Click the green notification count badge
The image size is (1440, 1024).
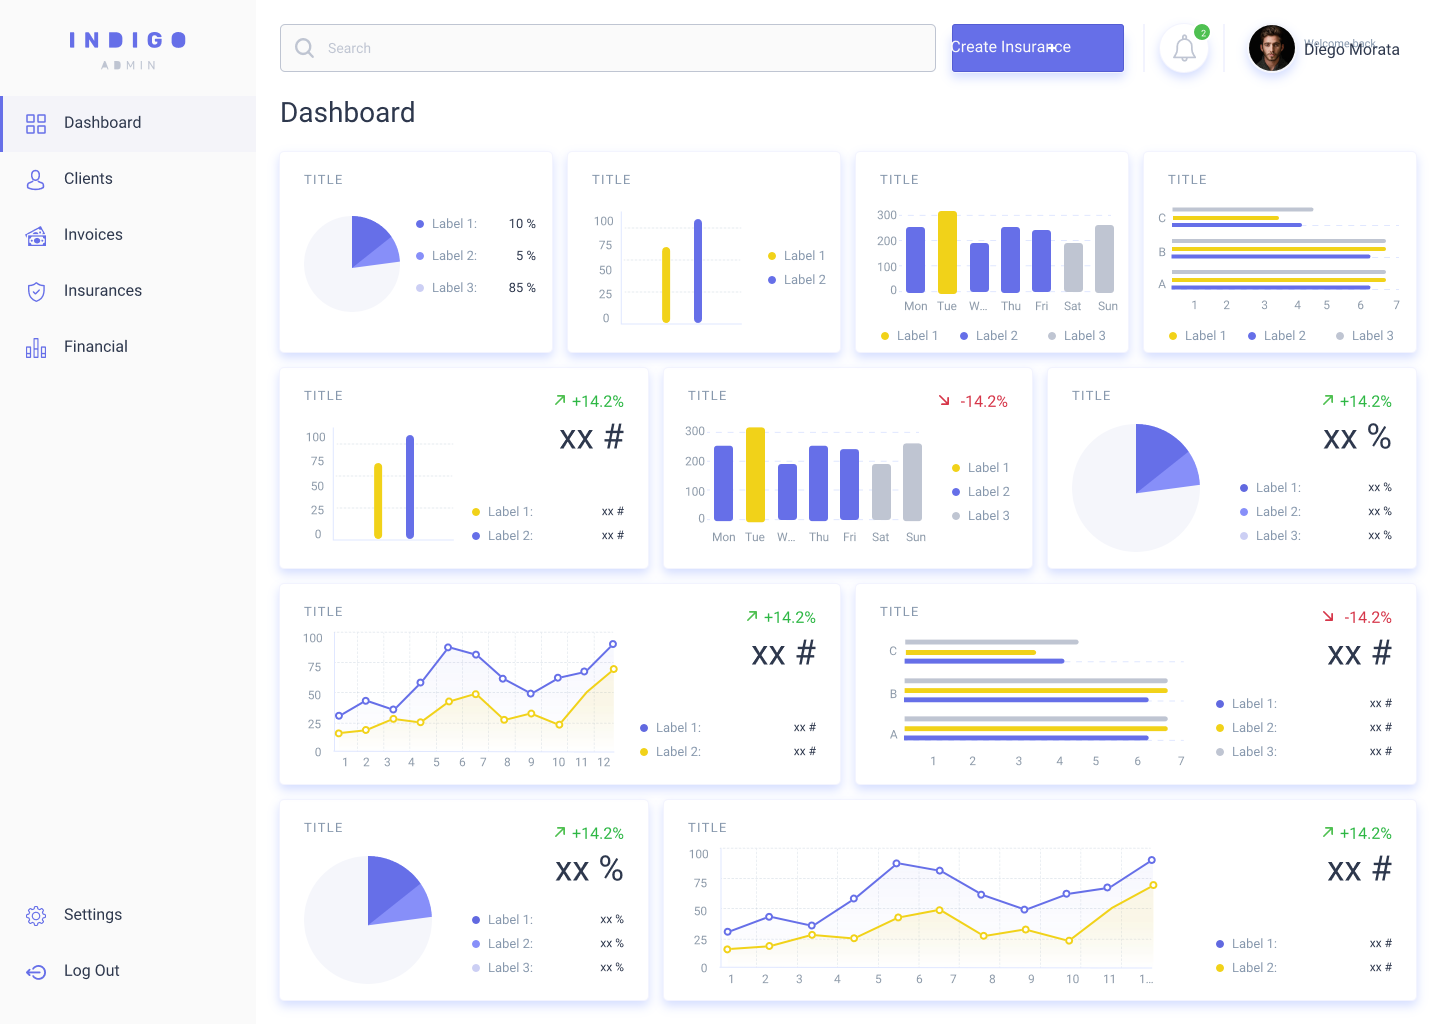(1202, 32)
